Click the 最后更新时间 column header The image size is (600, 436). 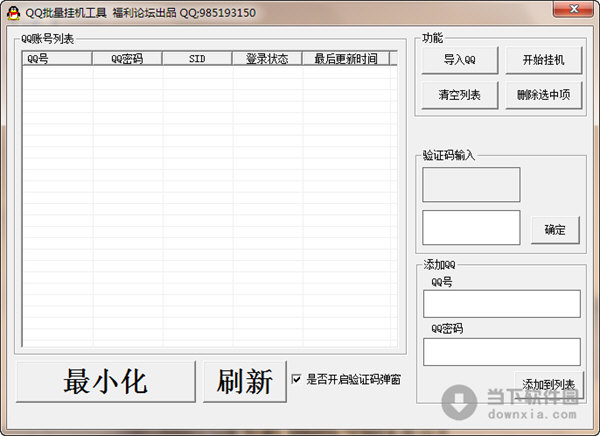(346, 59)
